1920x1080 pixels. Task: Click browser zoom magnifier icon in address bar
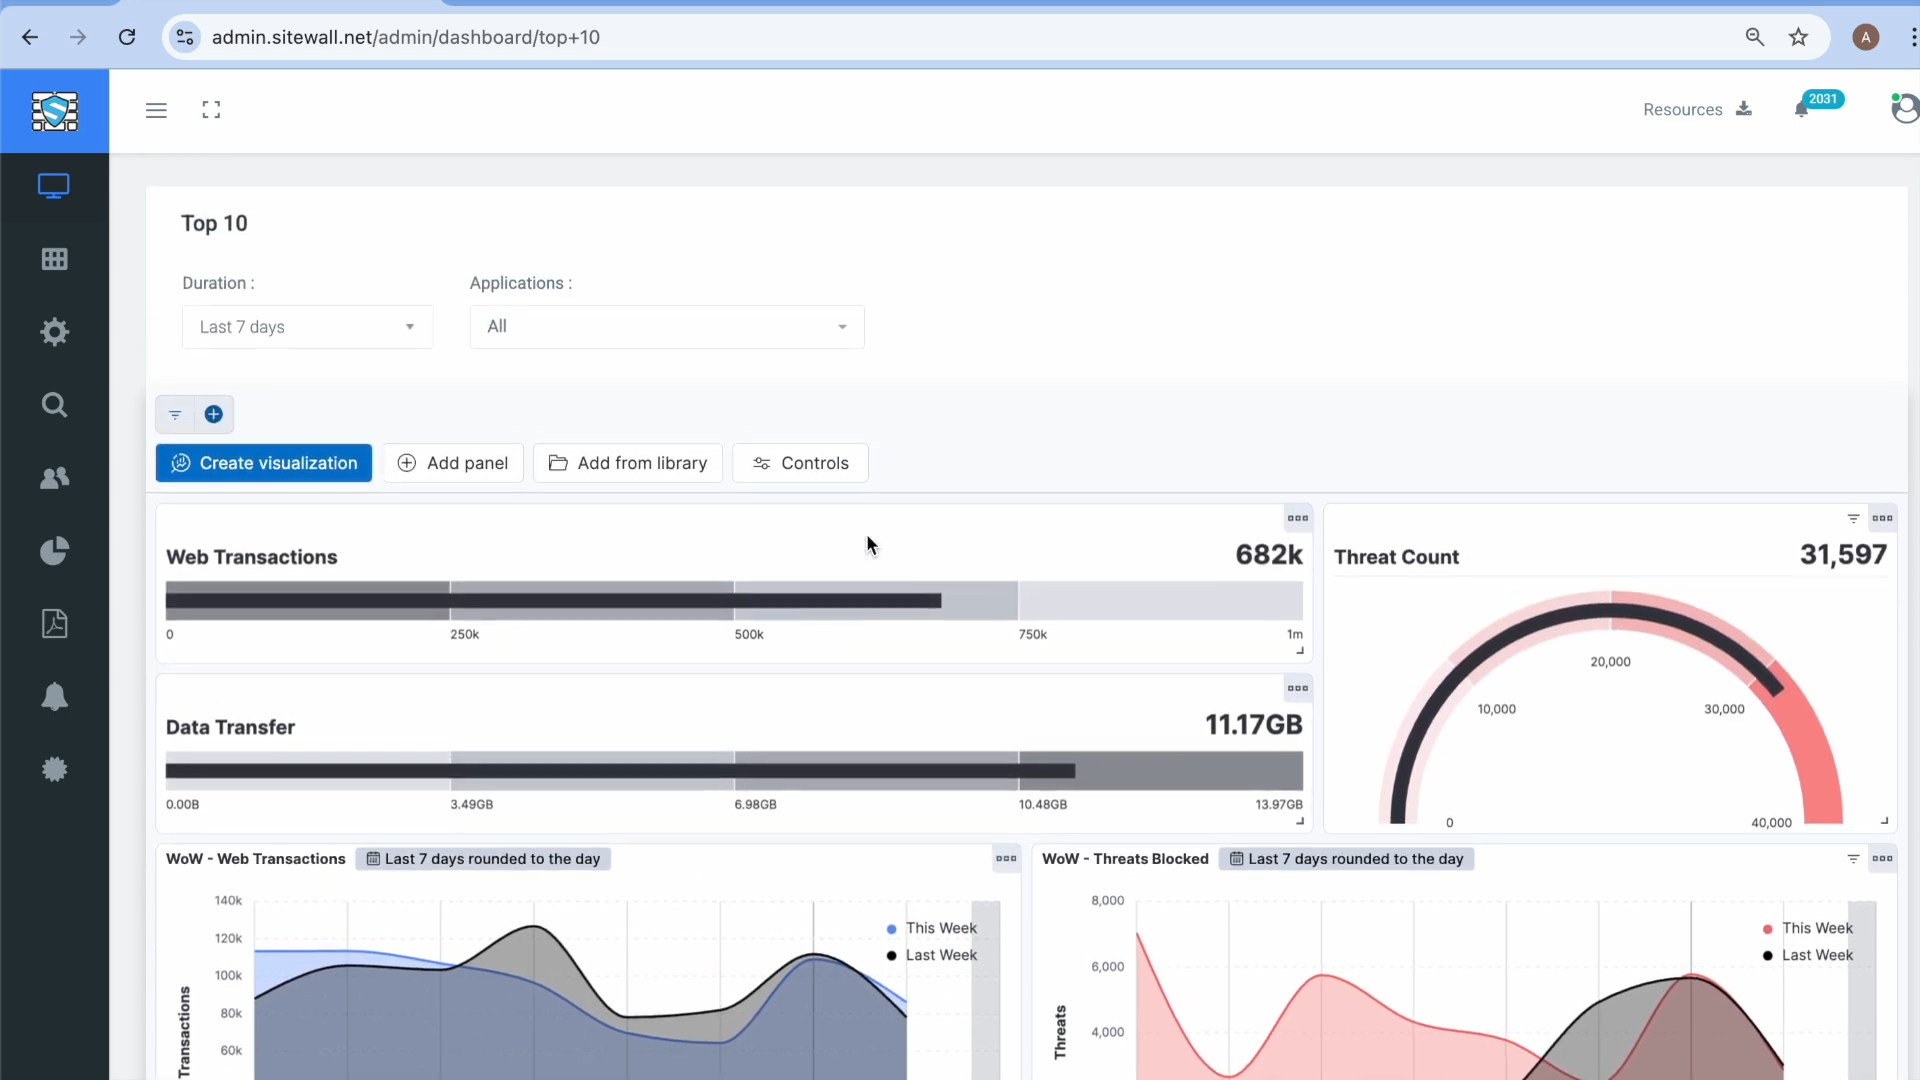click(1755, 37)
